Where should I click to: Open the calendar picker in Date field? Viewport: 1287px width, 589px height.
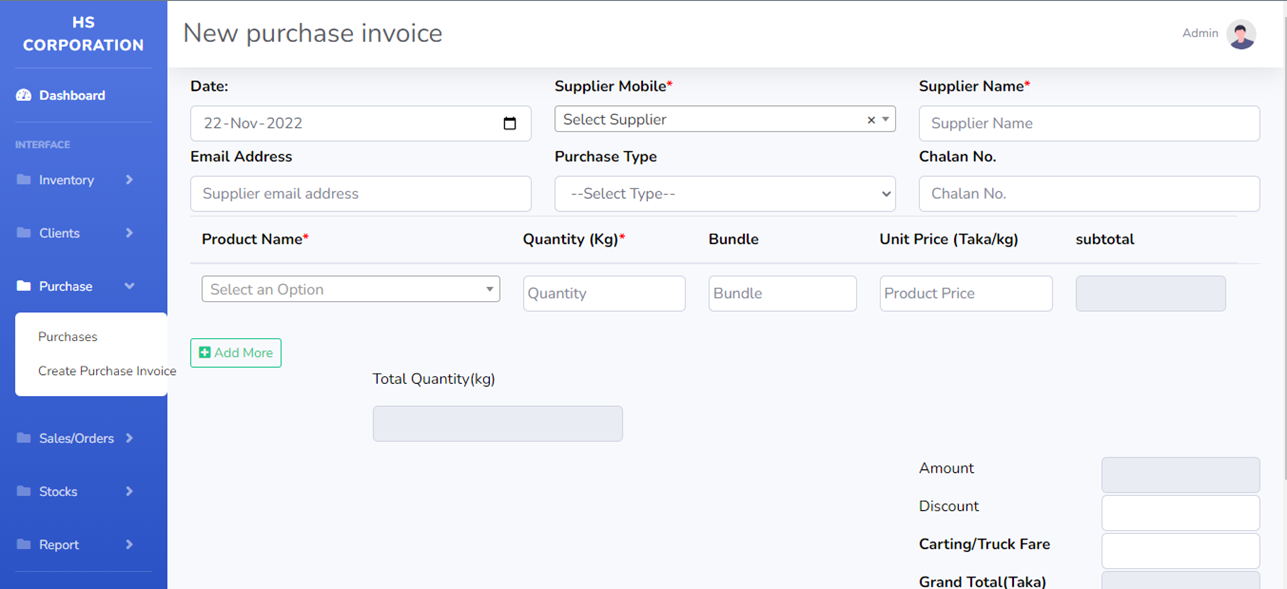pos(510,124)
